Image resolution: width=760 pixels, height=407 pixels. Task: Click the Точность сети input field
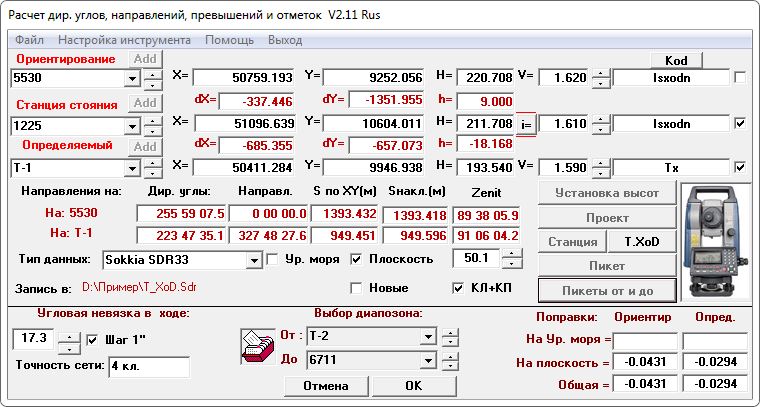coord(149,366)
